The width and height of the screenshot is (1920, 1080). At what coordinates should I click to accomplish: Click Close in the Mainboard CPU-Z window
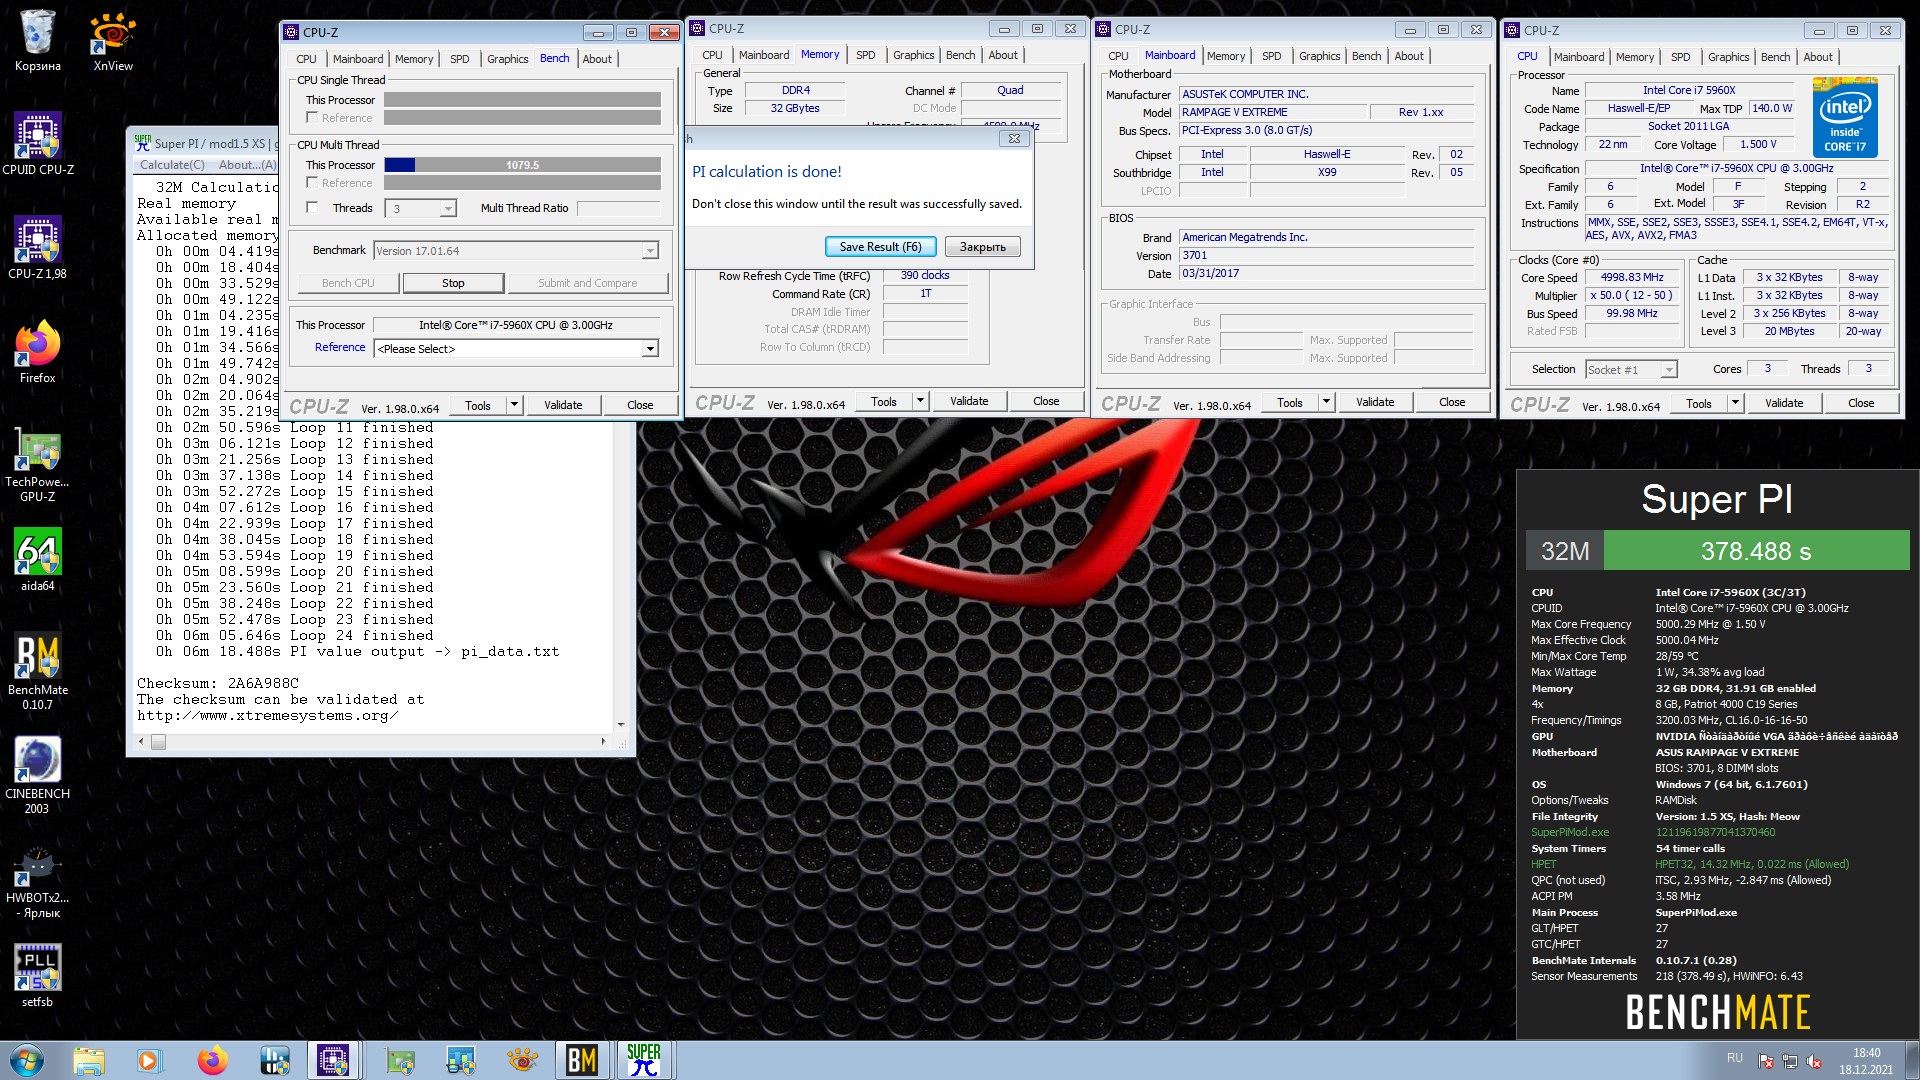tap(1452, 402)
